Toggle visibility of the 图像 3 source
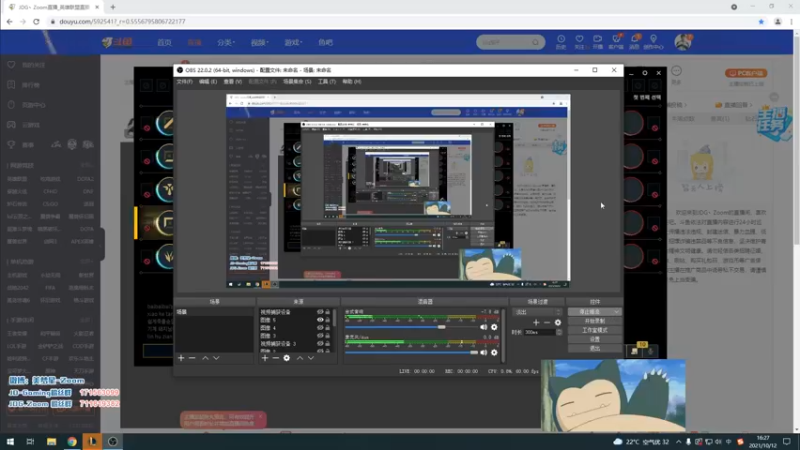The width and height of the screenshot is (800, 450). coord(320,336)
